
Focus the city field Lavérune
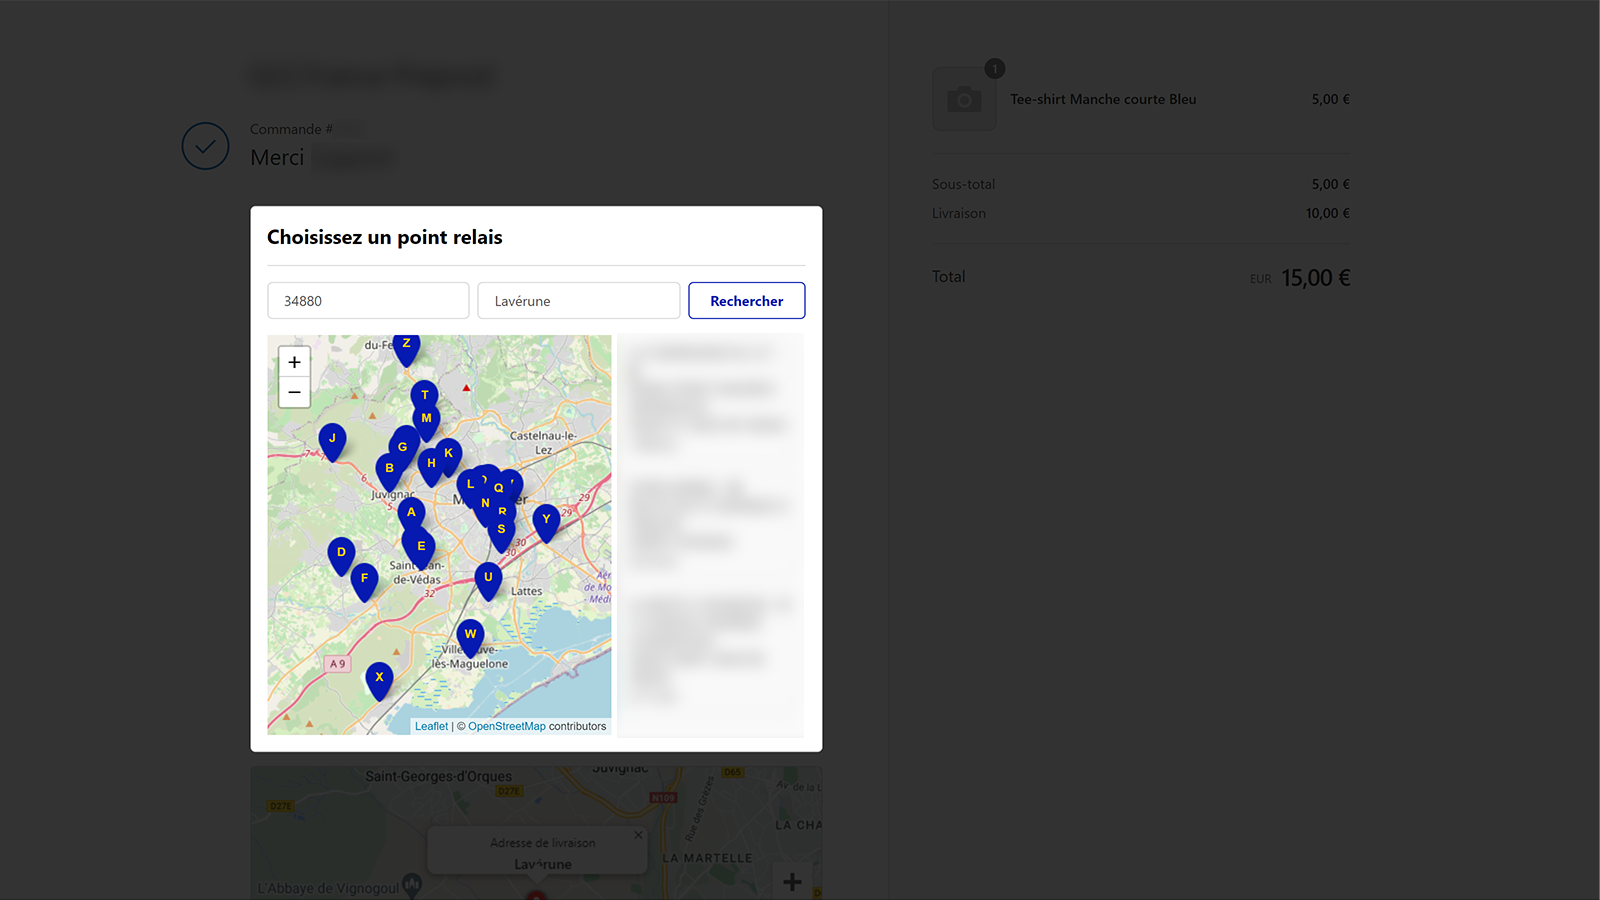(579, 301)
